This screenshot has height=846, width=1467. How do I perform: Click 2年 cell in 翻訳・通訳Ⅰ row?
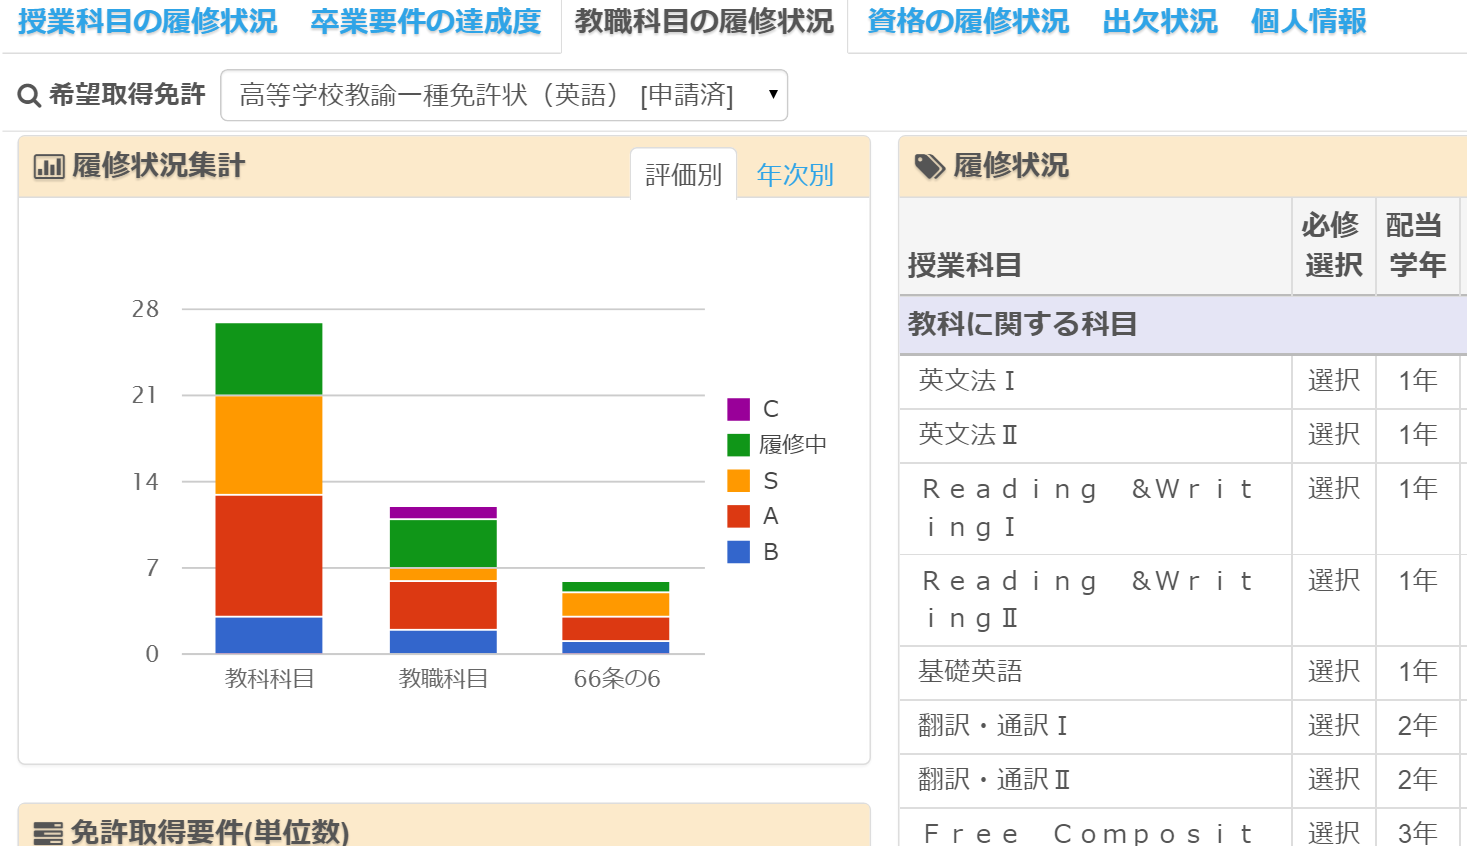click(1418, 726)
